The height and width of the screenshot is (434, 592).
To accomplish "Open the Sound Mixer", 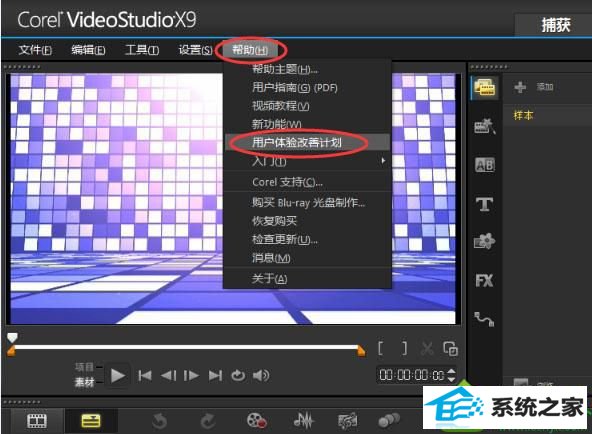I will point(304,420).
